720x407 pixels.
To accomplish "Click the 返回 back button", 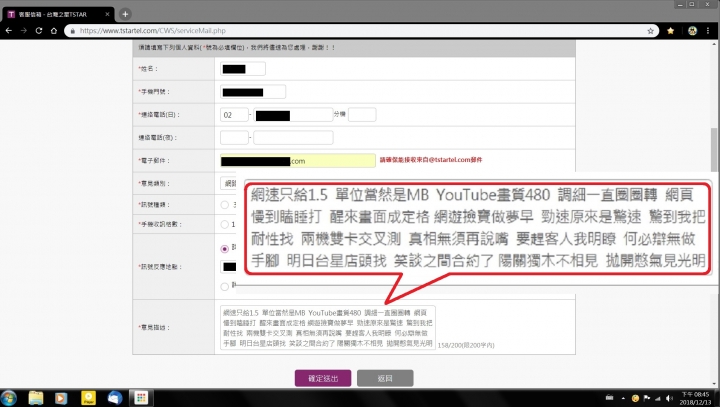I will [x=385, y=378].
